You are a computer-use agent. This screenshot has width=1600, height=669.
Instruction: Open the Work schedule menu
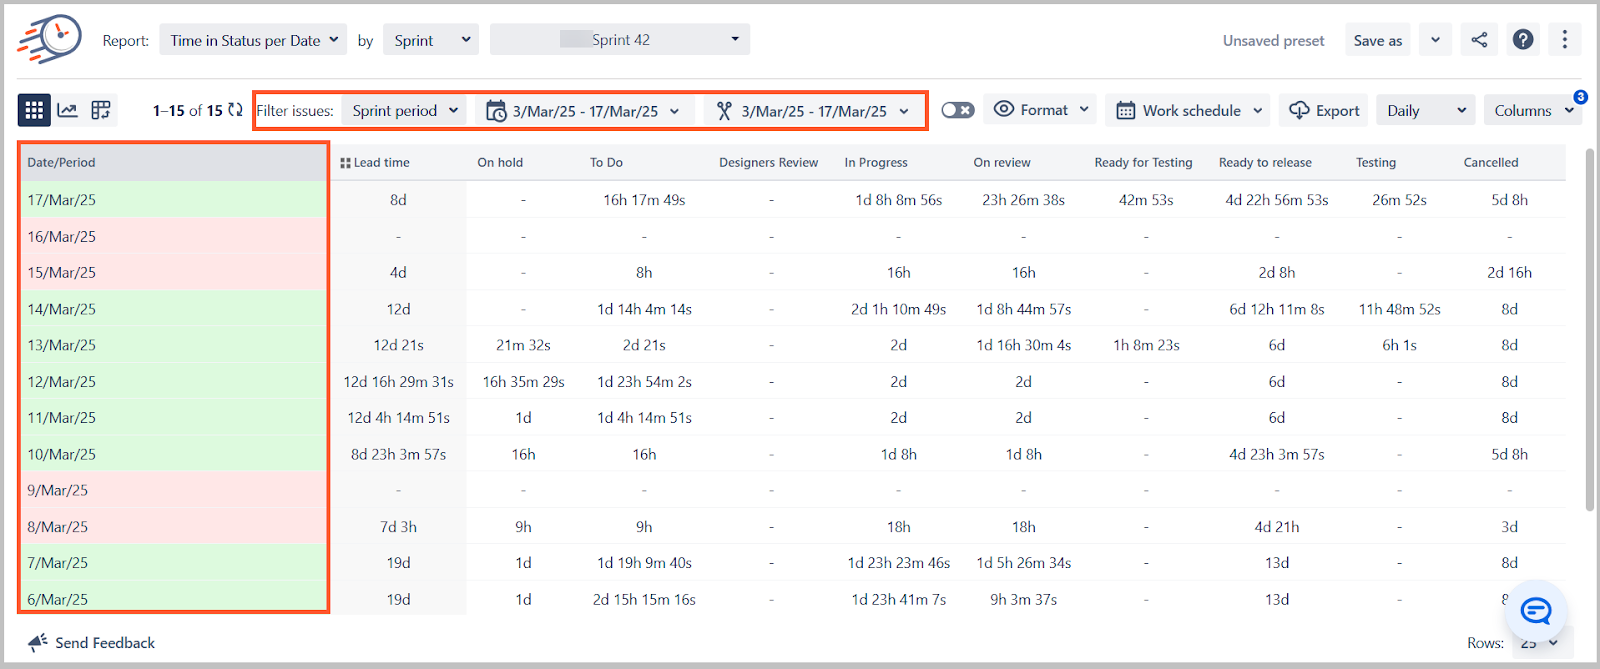pyautogui.click(x=1188, y=110)
